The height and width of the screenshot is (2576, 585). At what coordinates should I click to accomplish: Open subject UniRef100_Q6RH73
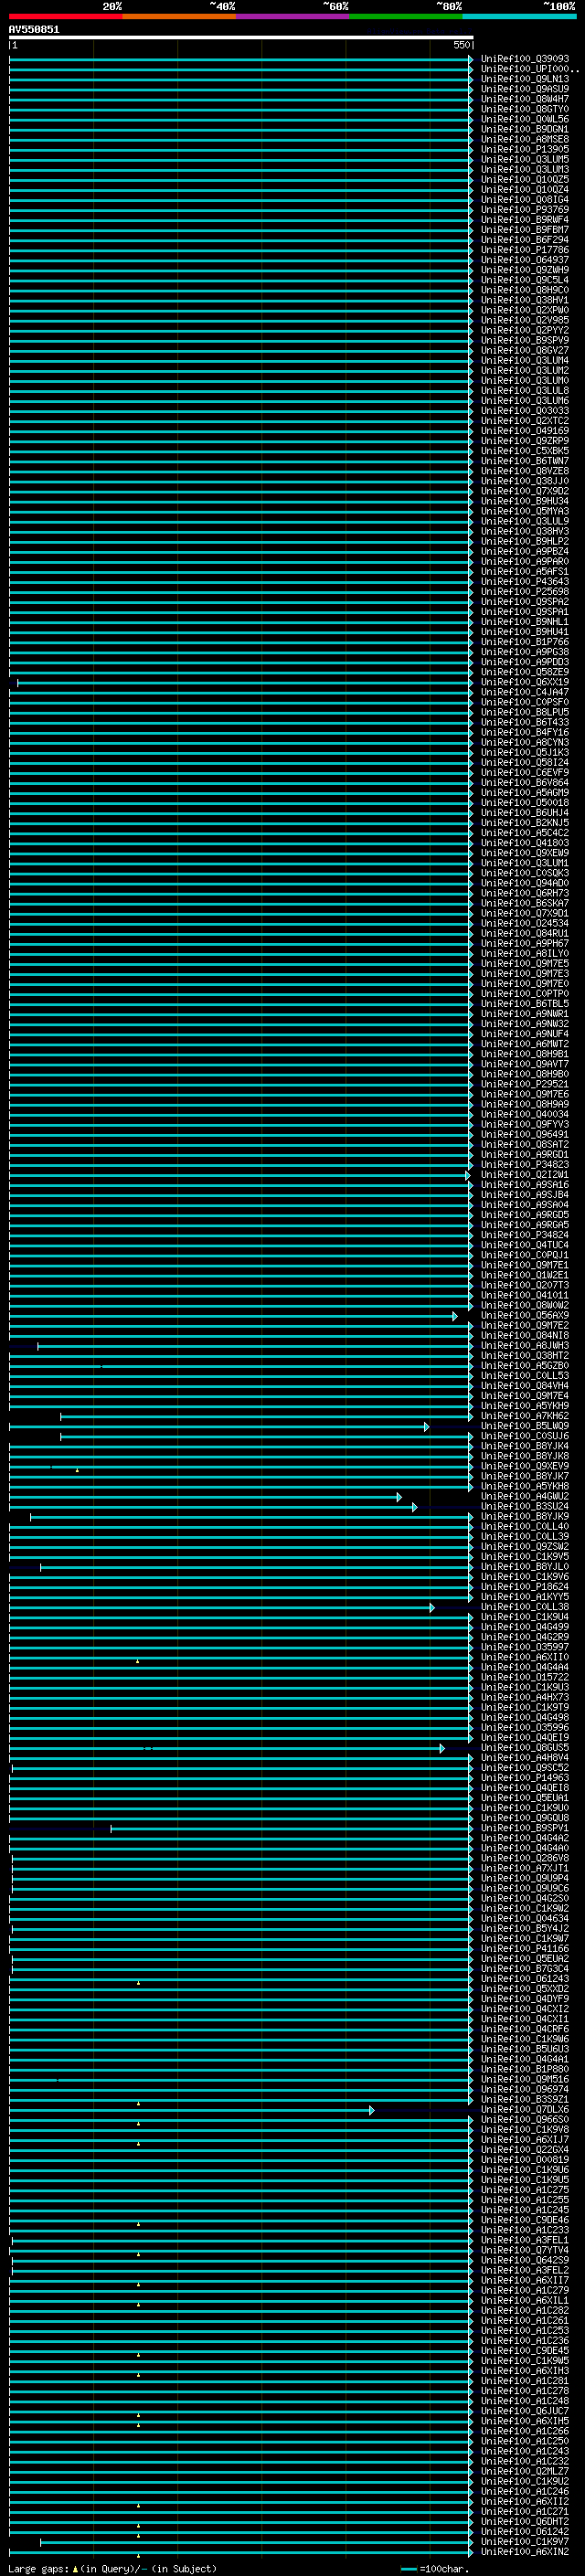pyautogui.click(x=525, y=893)
